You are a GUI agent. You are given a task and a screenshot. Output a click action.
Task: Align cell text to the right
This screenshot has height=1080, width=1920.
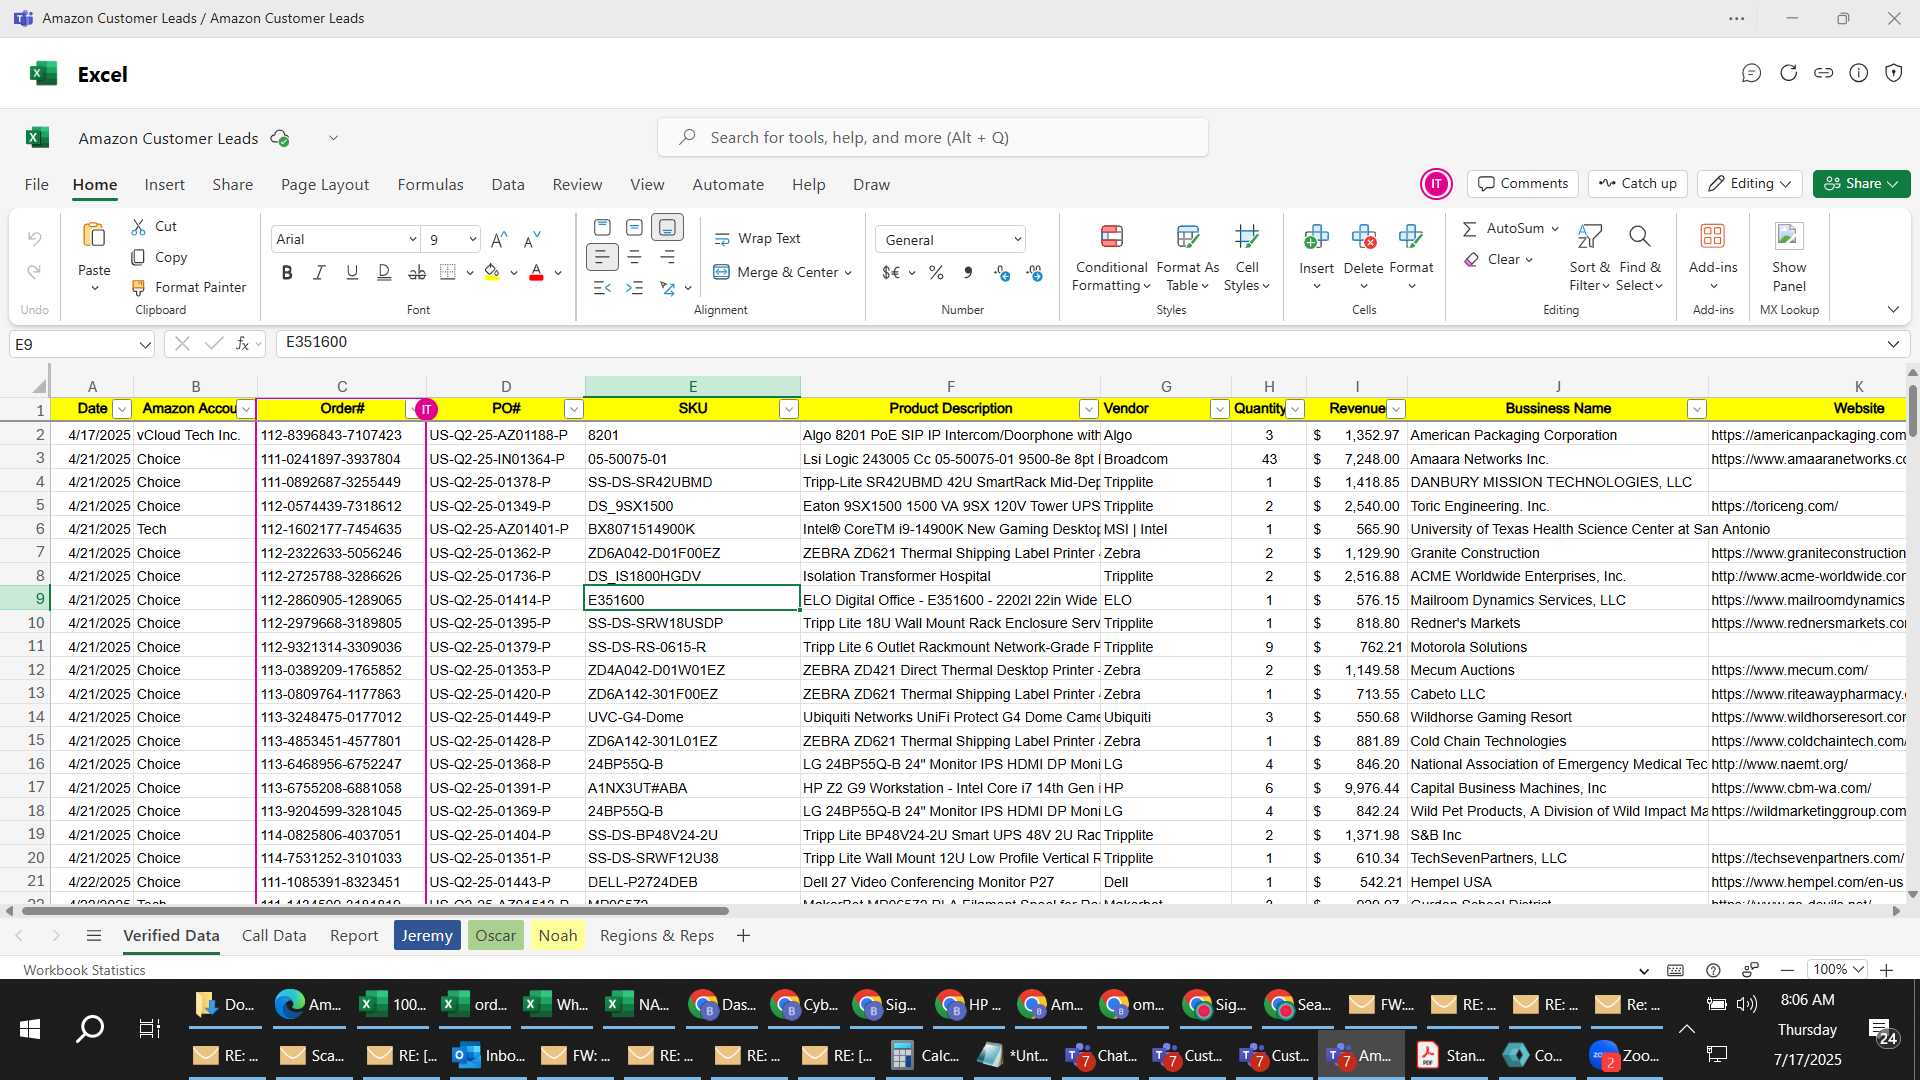click(667, 257)
